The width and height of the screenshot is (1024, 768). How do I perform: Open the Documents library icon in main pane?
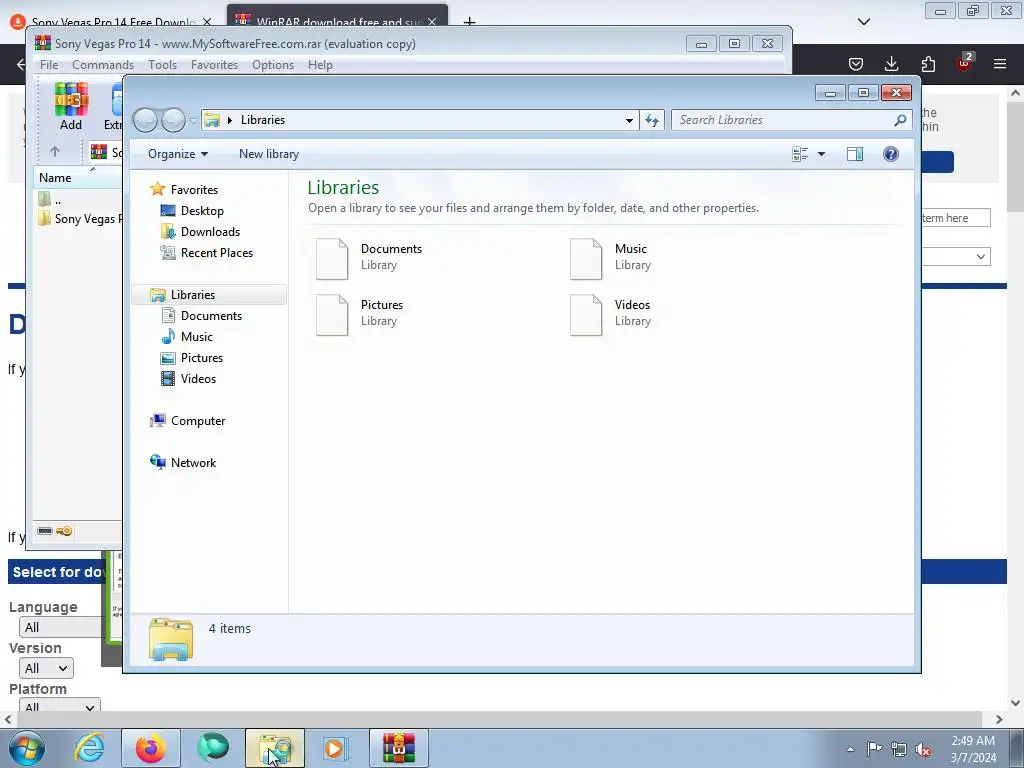[x=332, y=259]
